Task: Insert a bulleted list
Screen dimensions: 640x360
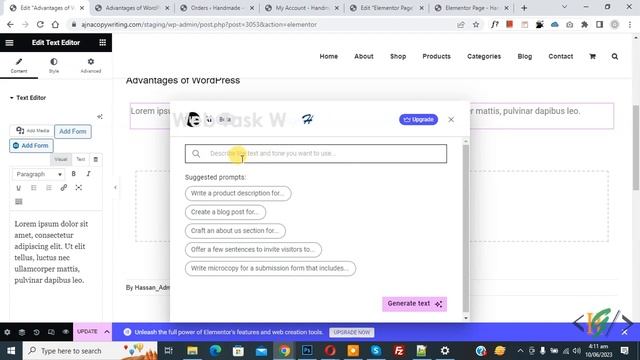Action: (x=33, y=188)
